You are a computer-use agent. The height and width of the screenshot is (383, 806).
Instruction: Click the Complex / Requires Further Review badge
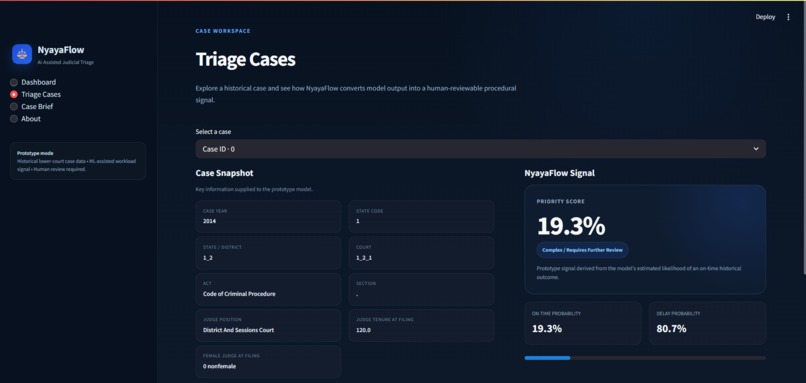coord(582,250)
